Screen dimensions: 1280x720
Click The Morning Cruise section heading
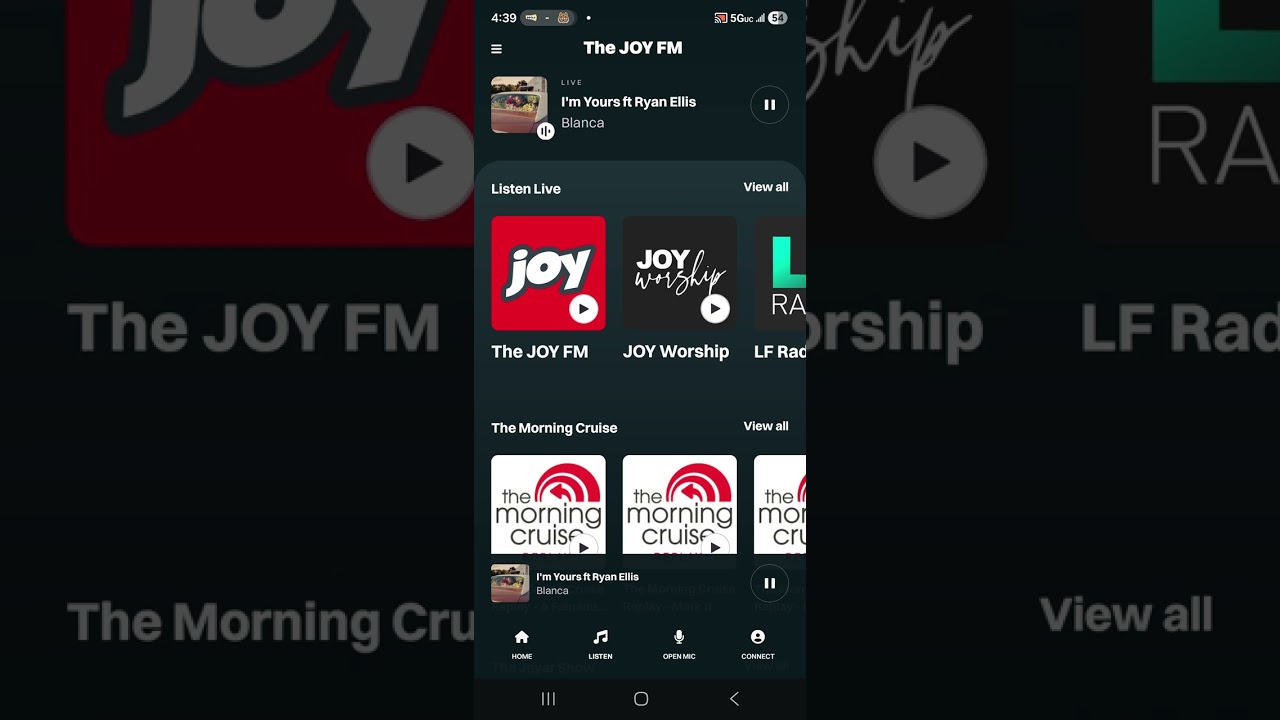pyautogui.click(x=554, y=428)
